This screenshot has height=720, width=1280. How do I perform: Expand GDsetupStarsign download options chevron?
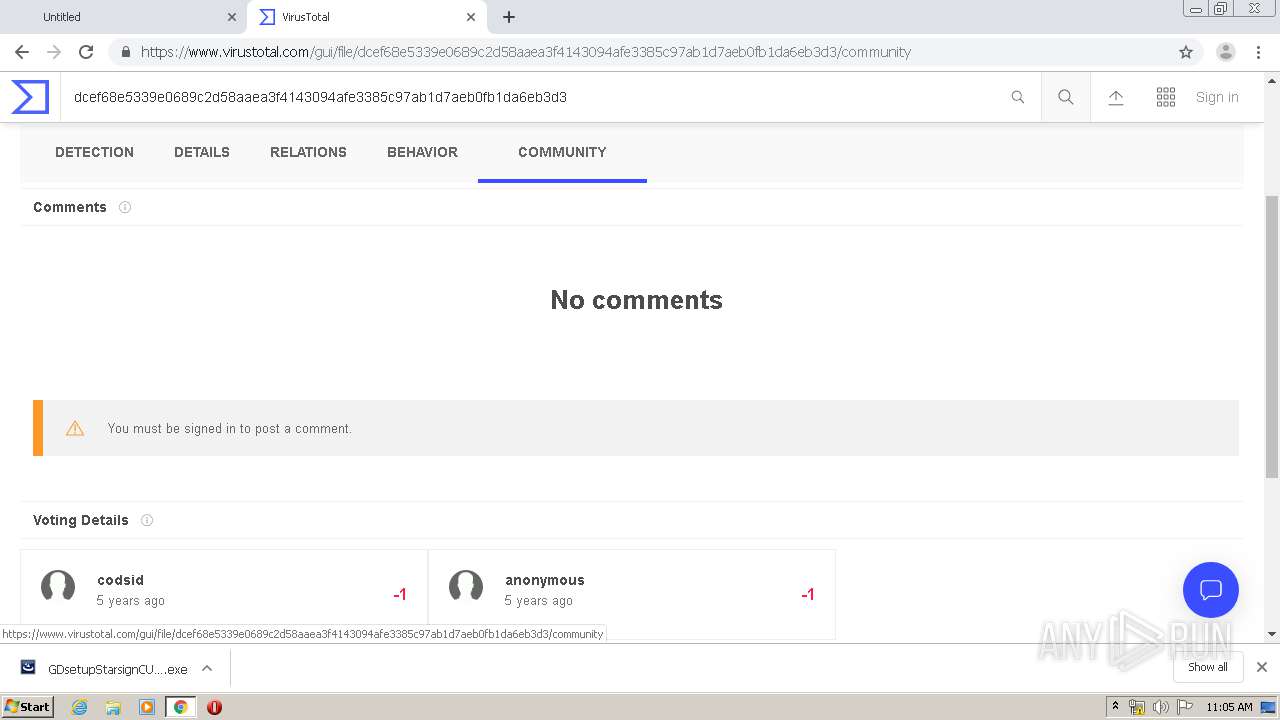tap(207, 669)
